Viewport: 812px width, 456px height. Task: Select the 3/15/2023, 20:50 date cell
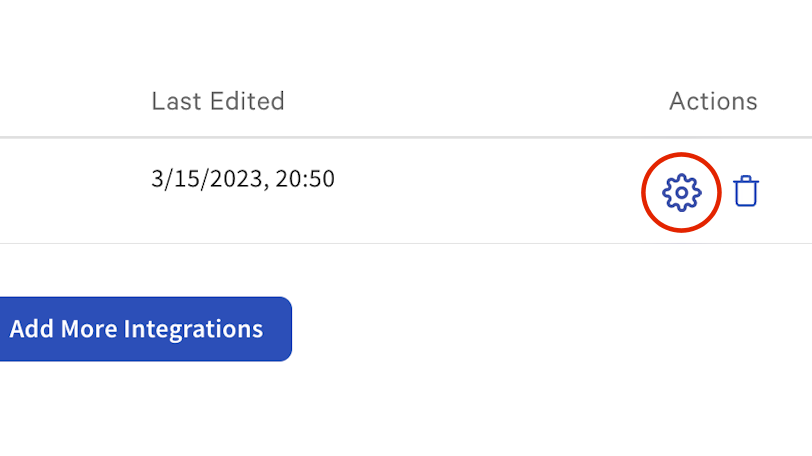pyautogui.click(x=243, y=179)
